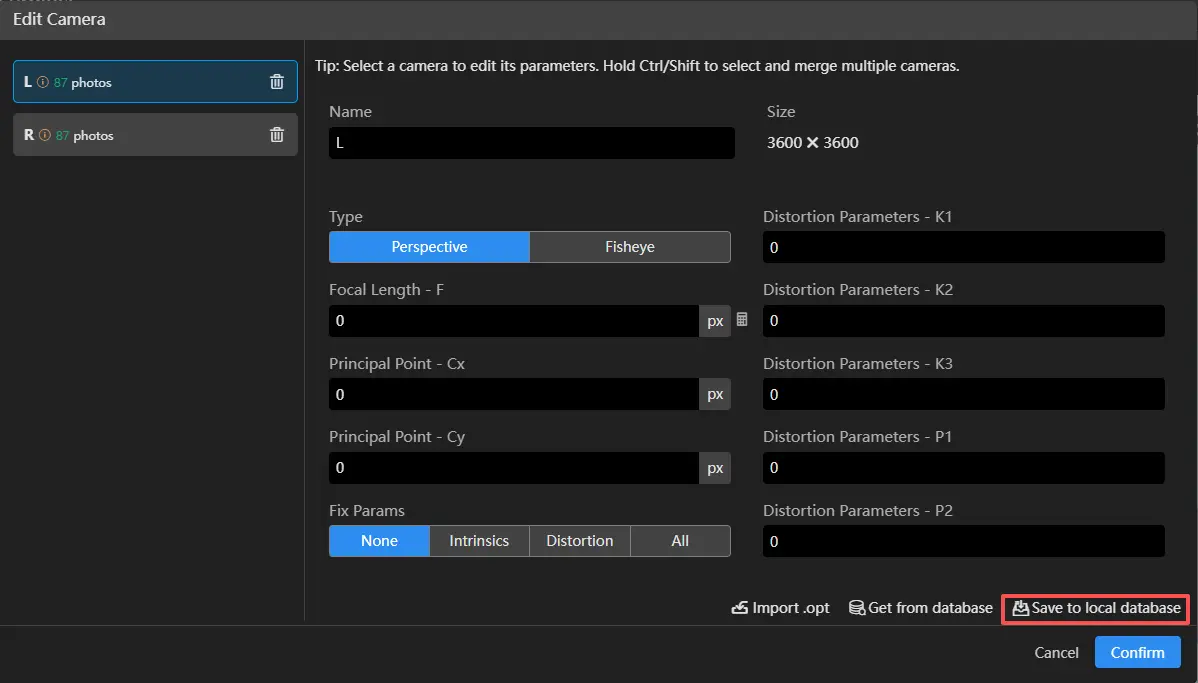Select the Perspective camera type

click(x=429, y=247)
